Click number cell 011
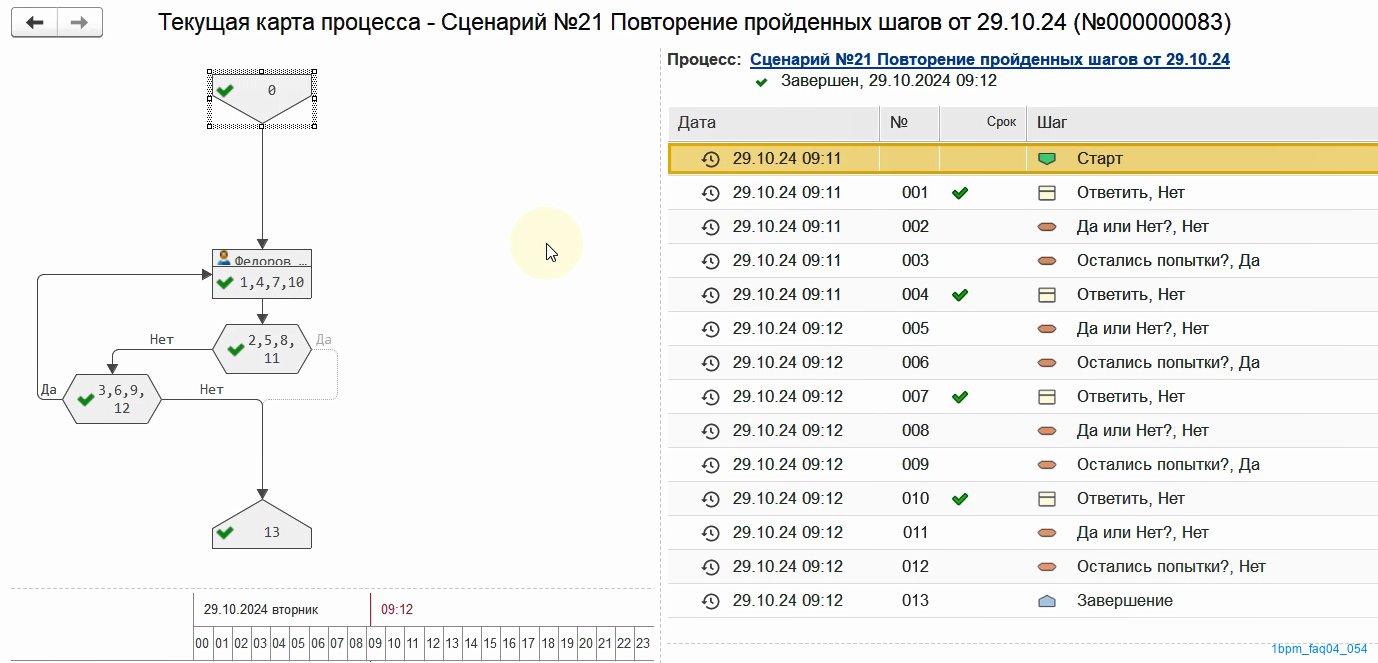Screen dimensions: 1378x663 (x=915, y=533)
